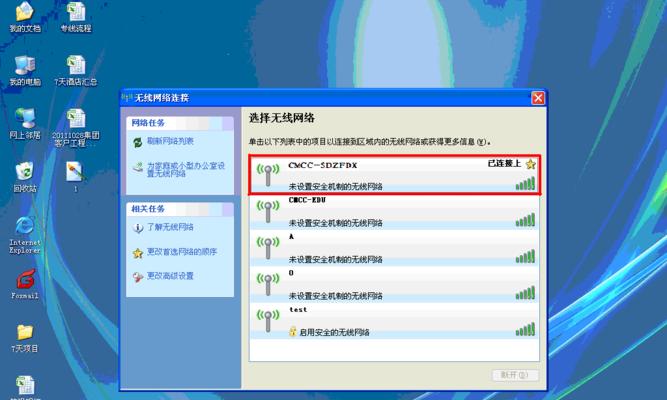Click the preferred star next to 已连接上
Viewport: 667px width, 400px height.
(x=530, y=164)
